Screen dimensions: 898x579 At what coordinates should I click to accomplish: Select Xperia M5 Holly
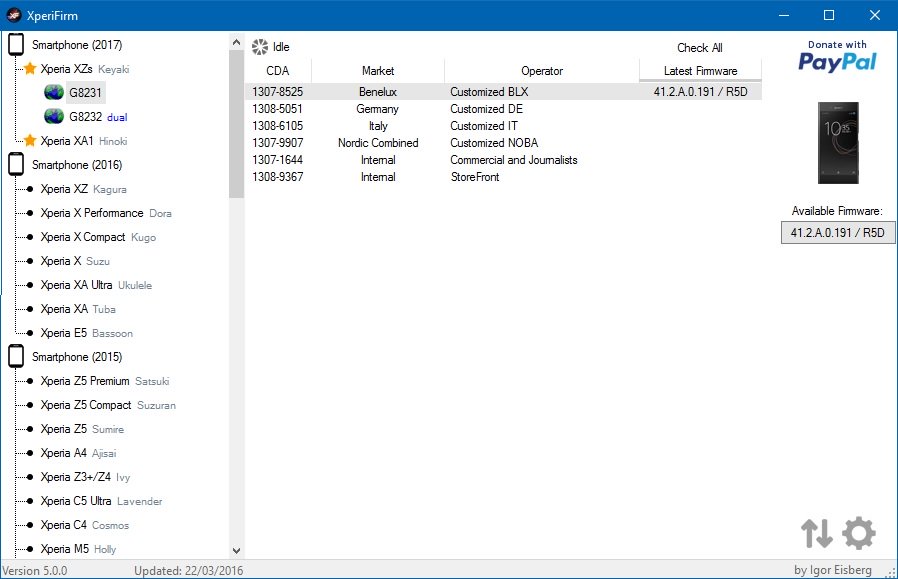78,549
